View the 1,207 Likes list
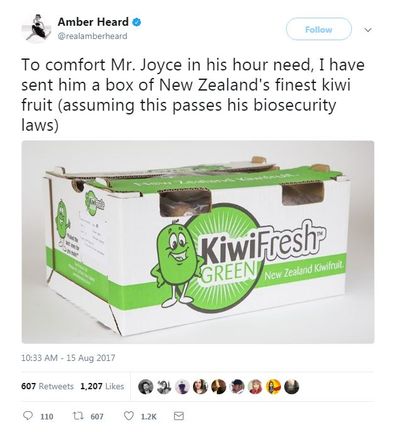The width and height of the screenshot is (396, 432). click(x=102, y=386)
